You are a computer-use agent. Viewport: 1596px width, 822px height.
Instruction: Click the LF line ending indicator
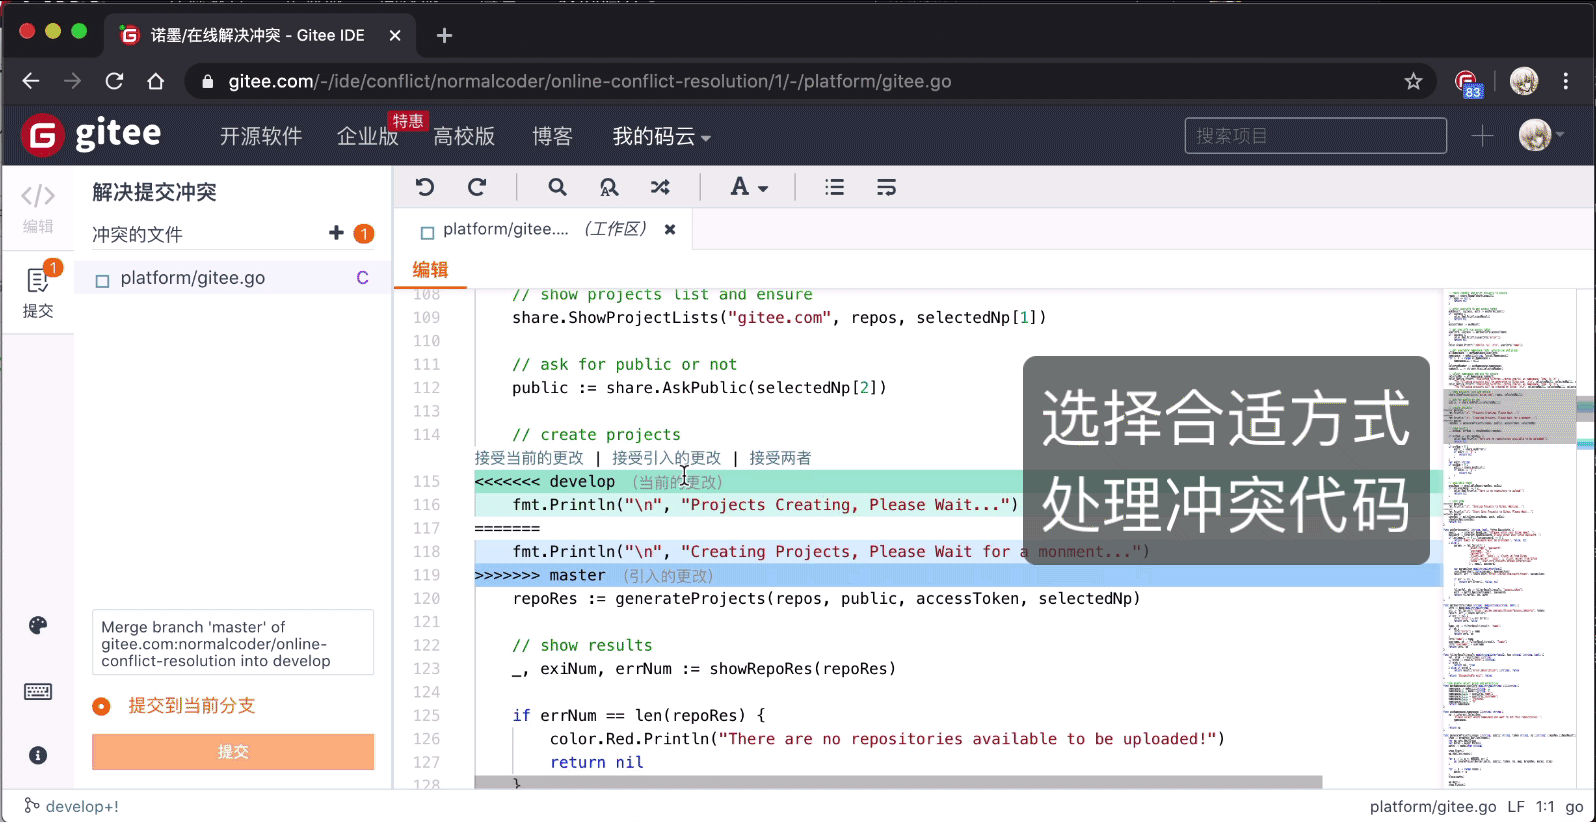click(x=1516, y=806)
